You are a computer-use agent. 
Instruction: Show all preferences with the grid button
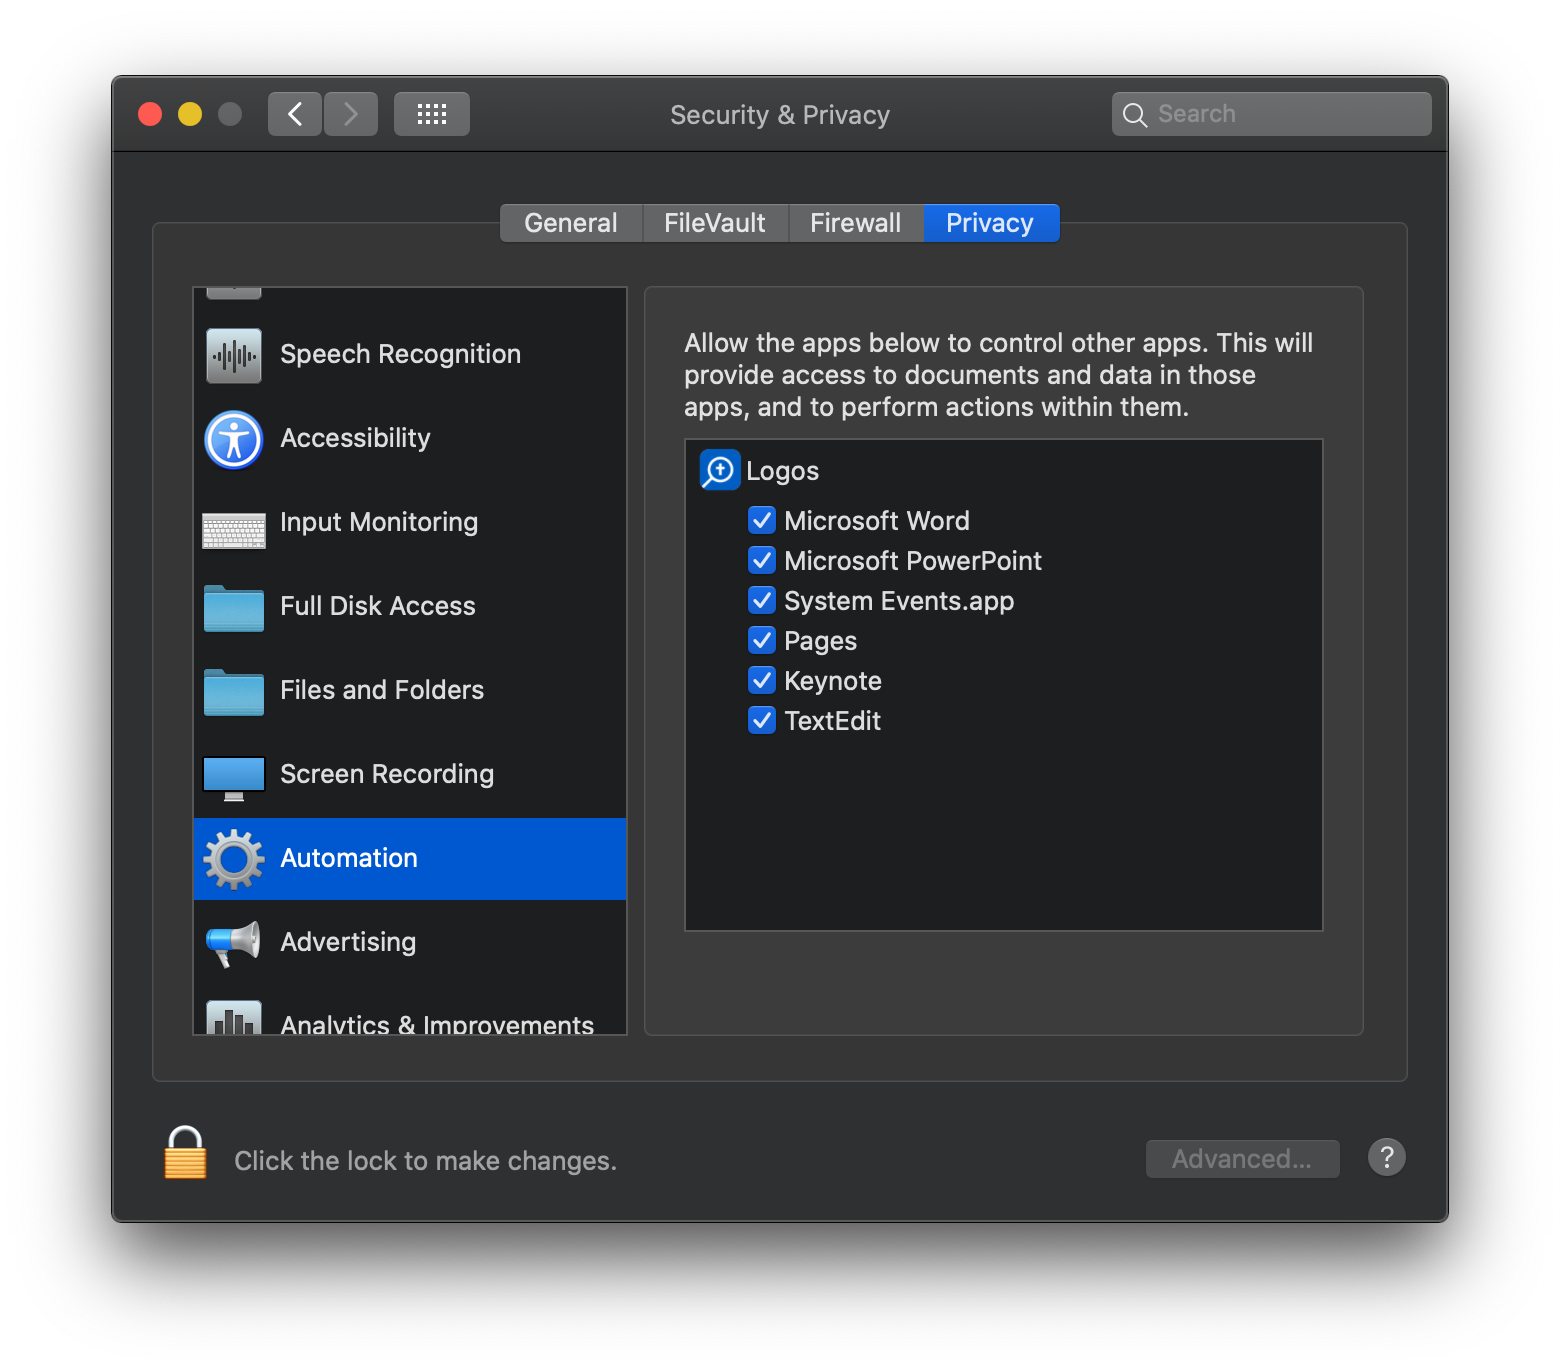(432, 114)
